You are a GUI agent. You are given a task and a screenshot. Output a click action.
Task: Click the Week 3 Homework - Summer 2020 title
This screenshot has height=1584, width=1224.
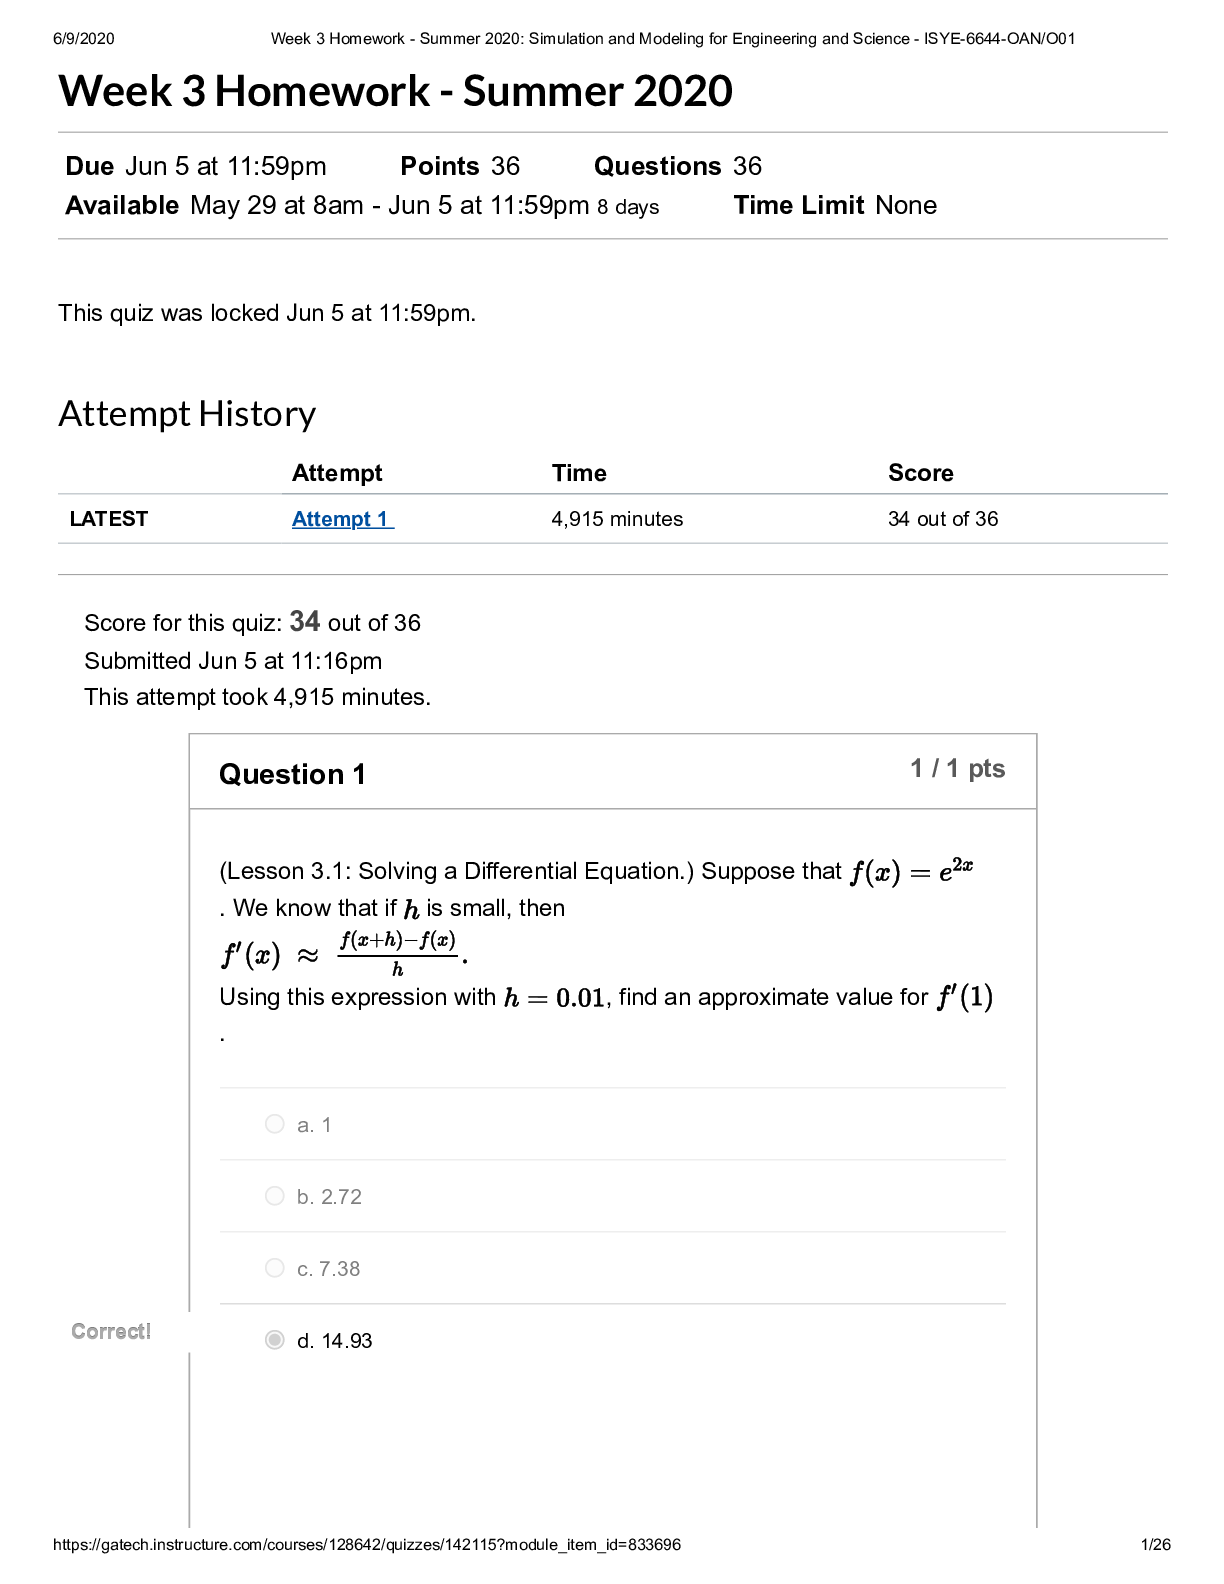click(x=395, y=91)
